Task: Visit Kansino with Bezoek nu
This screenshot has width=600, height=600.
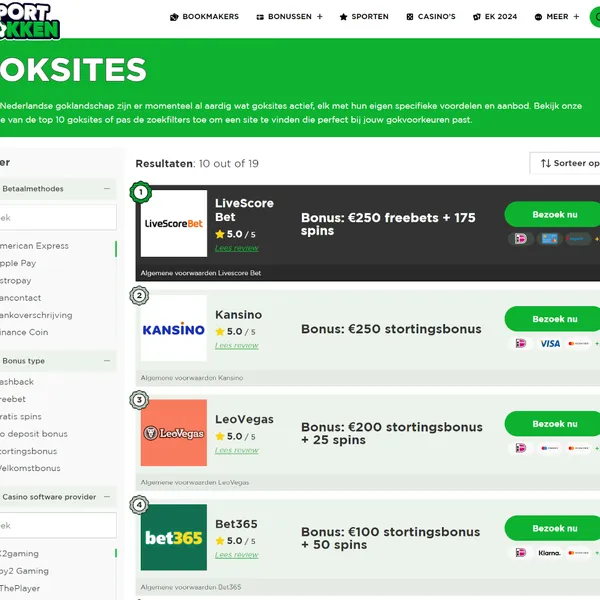Action: 553,319
